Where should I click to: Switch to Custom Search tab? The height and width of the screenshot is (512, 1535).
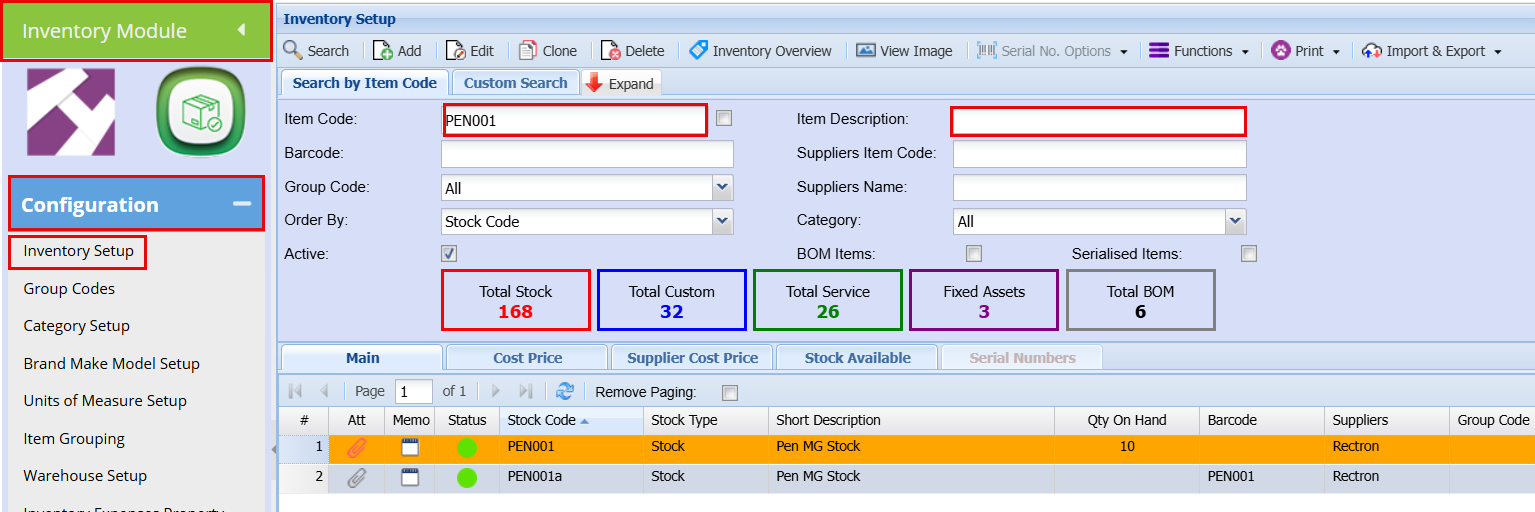pos(515,83)
